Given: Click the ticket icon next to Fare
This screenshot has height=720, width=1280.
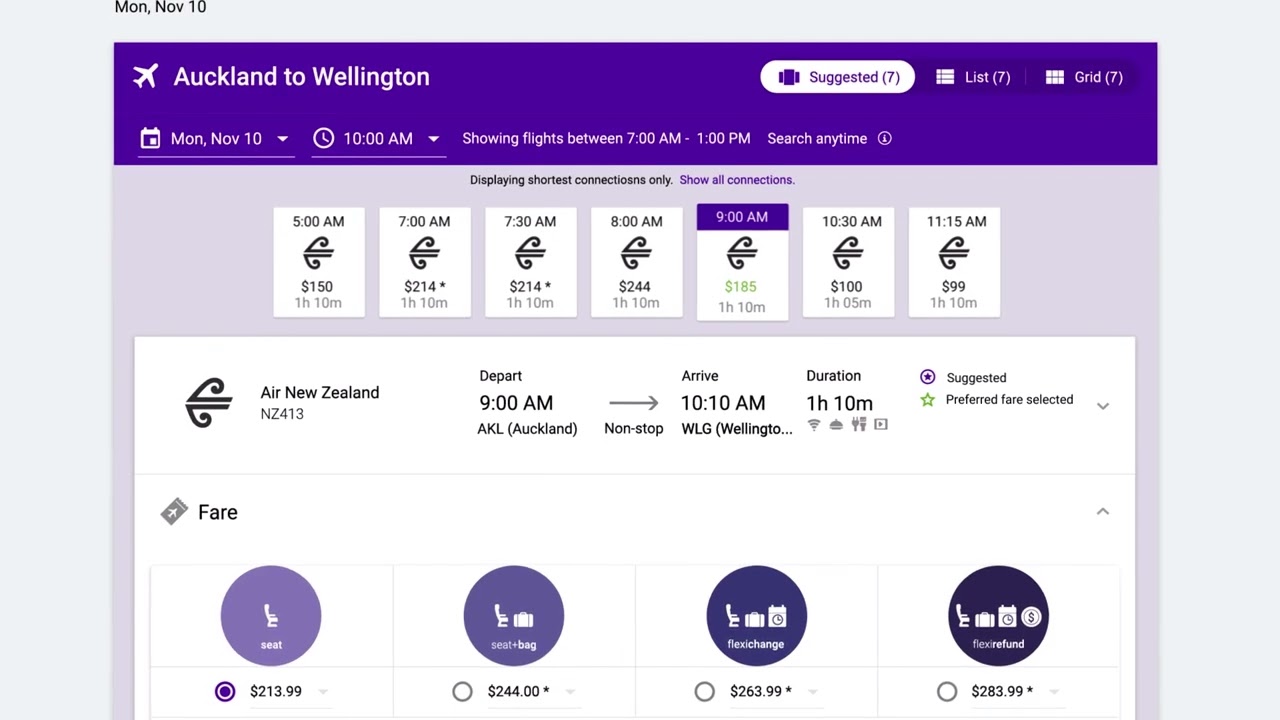Looking at the screenshot, I should (x=174, y=512).
